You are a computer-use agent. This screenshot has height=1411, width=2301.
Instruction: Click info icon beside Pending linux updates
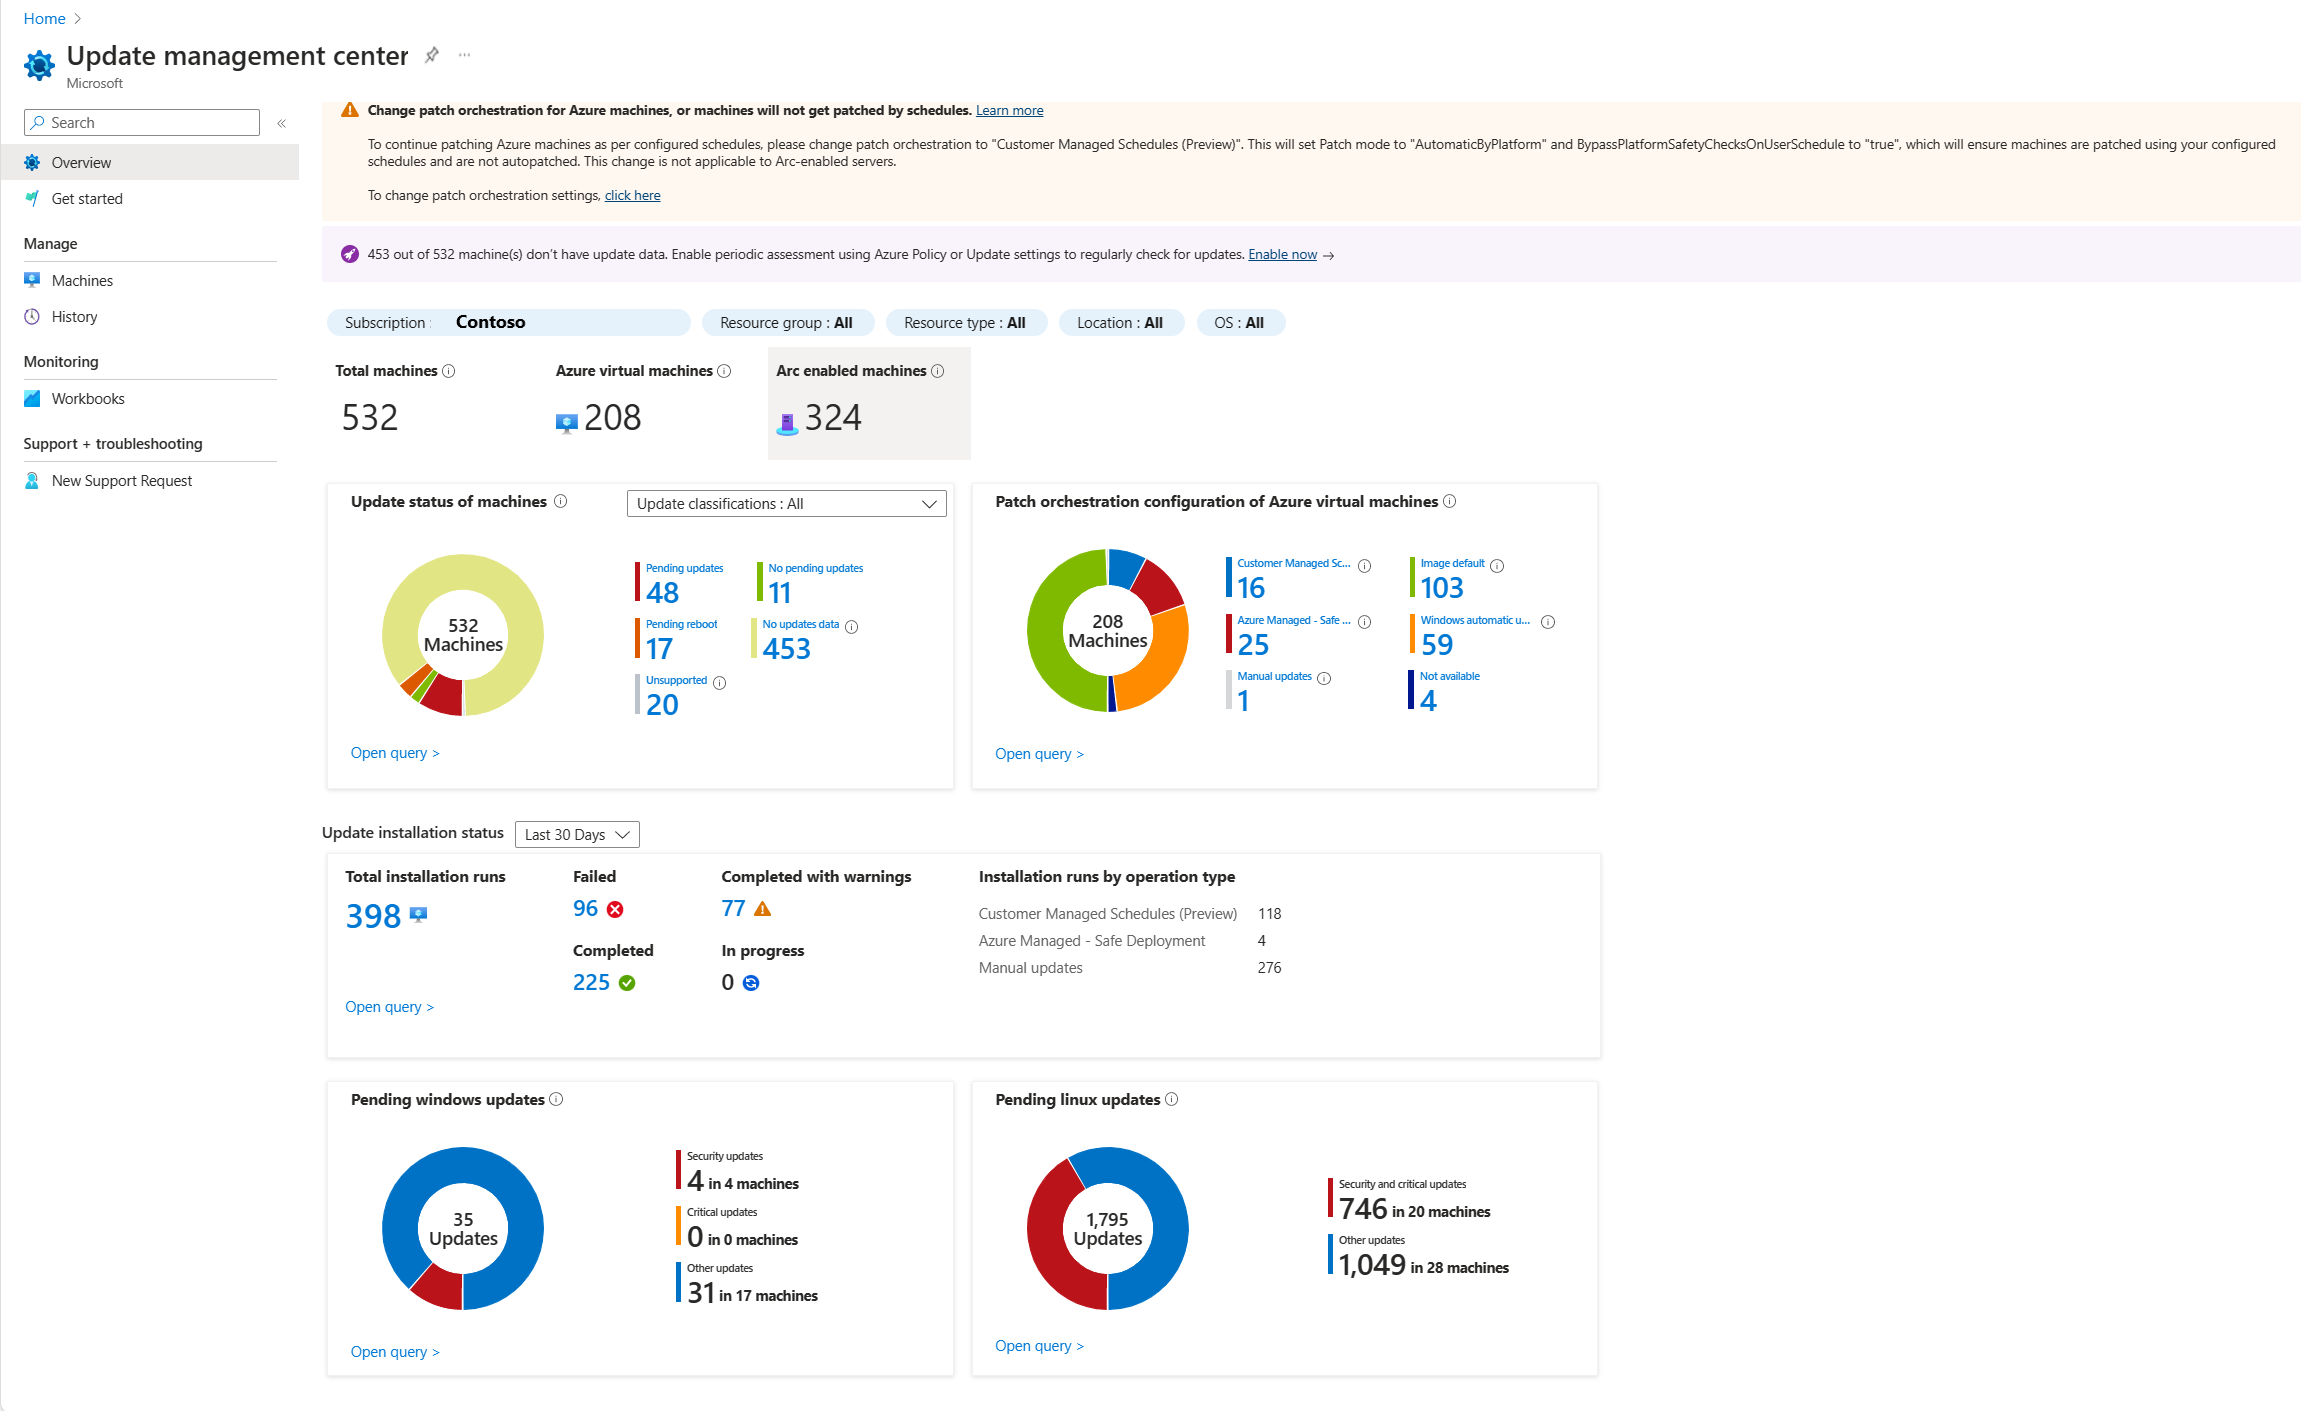[x=1172, y=1099]
